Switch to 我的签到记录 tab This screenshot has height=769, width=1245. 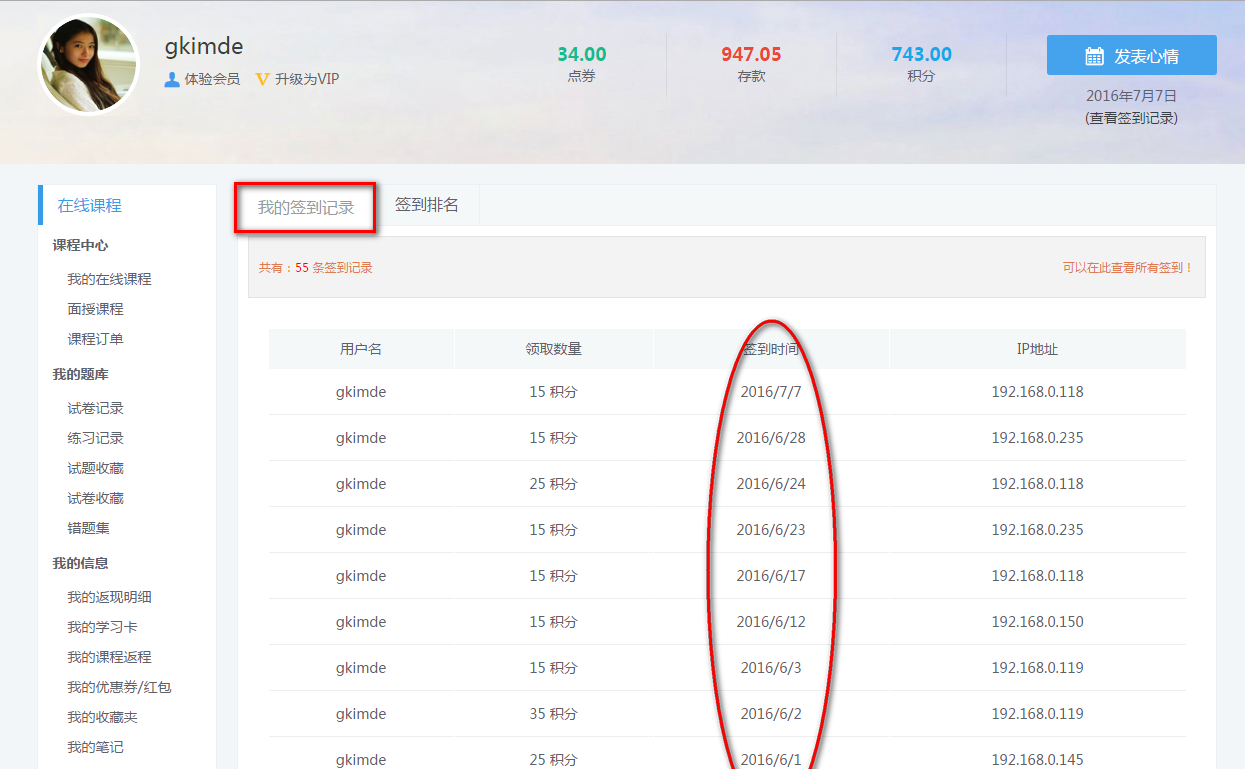coord(305,207)
